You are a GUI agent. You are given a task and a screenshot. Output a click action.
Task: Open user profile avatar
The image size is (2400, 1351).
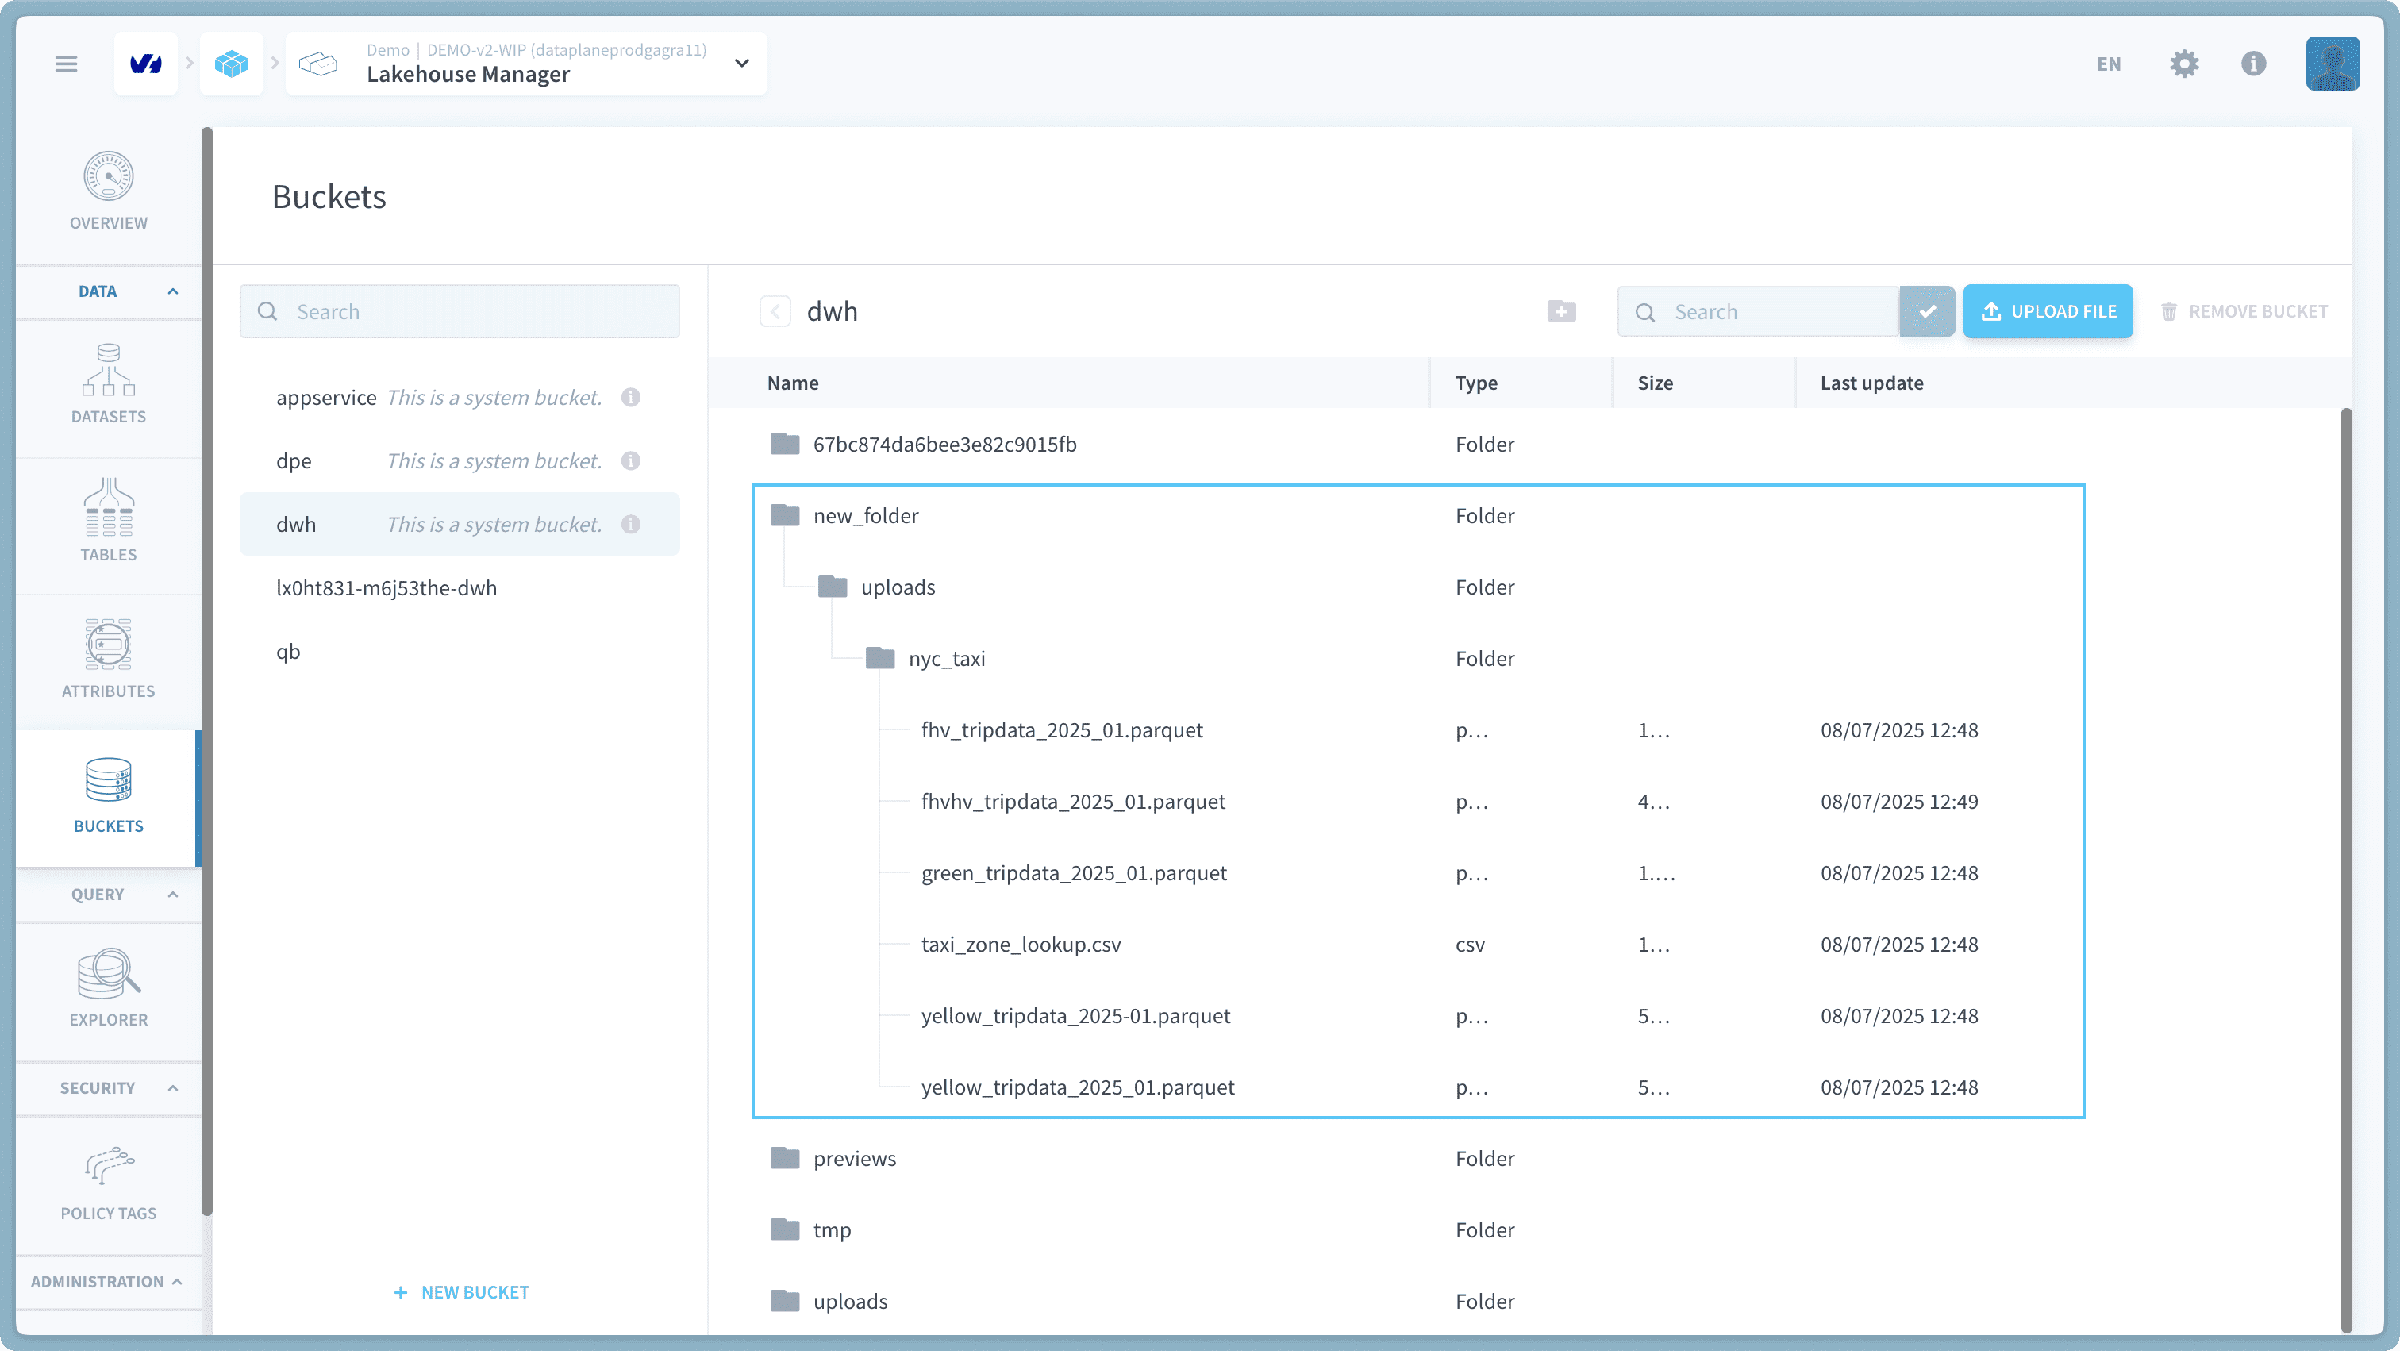[2332, 64]
